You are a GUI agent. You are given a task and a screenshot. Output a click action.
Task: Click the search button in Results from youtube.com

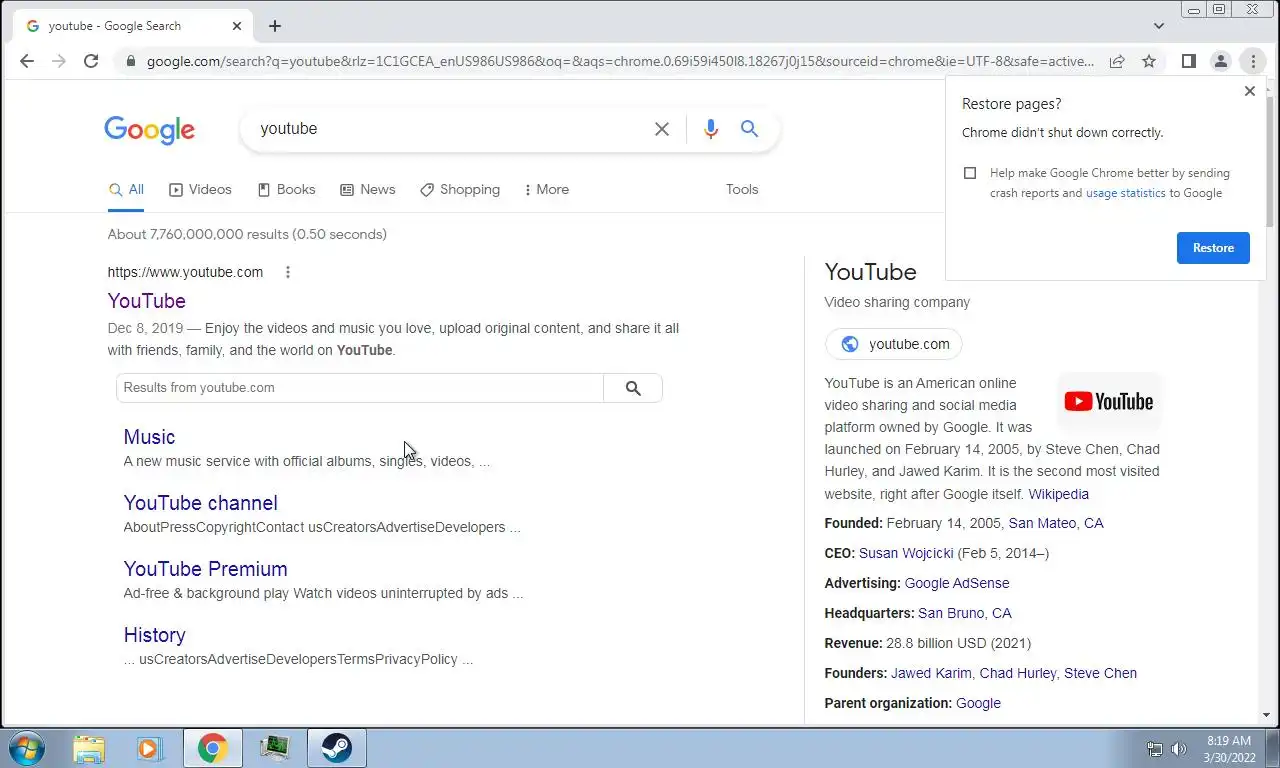point(633,388)
